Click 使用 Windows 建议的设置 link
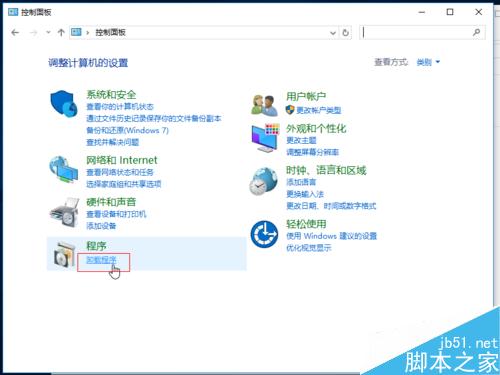Screen dimensions: 500x375 click(x=331, y=236)
